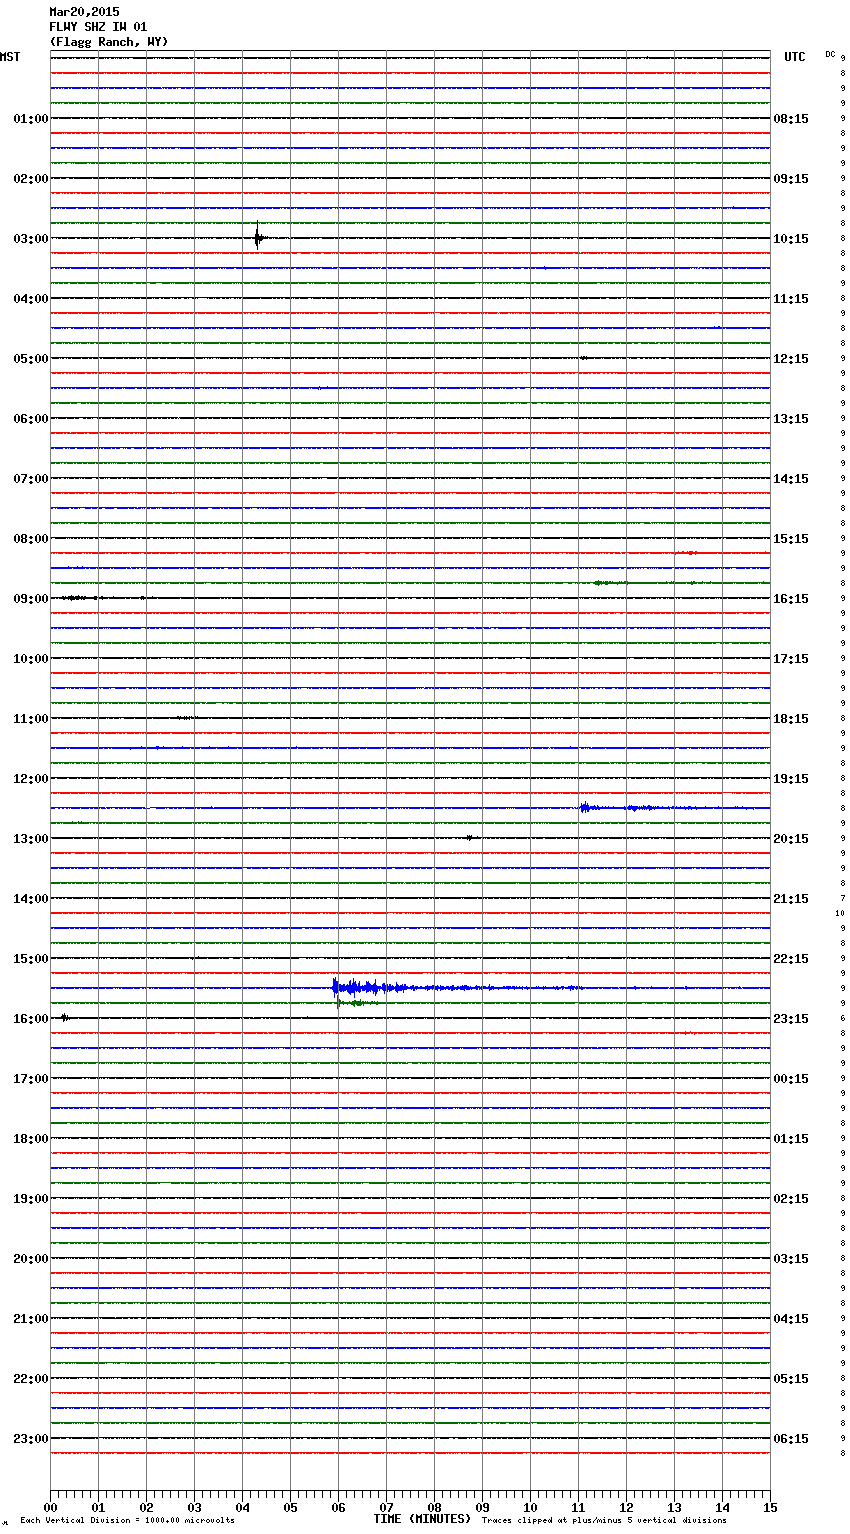Viewport: 850px width, 1534px height.
Task: Click the blue event burst after 12:00 near minute 11
Action: click(x=586, y=807)
